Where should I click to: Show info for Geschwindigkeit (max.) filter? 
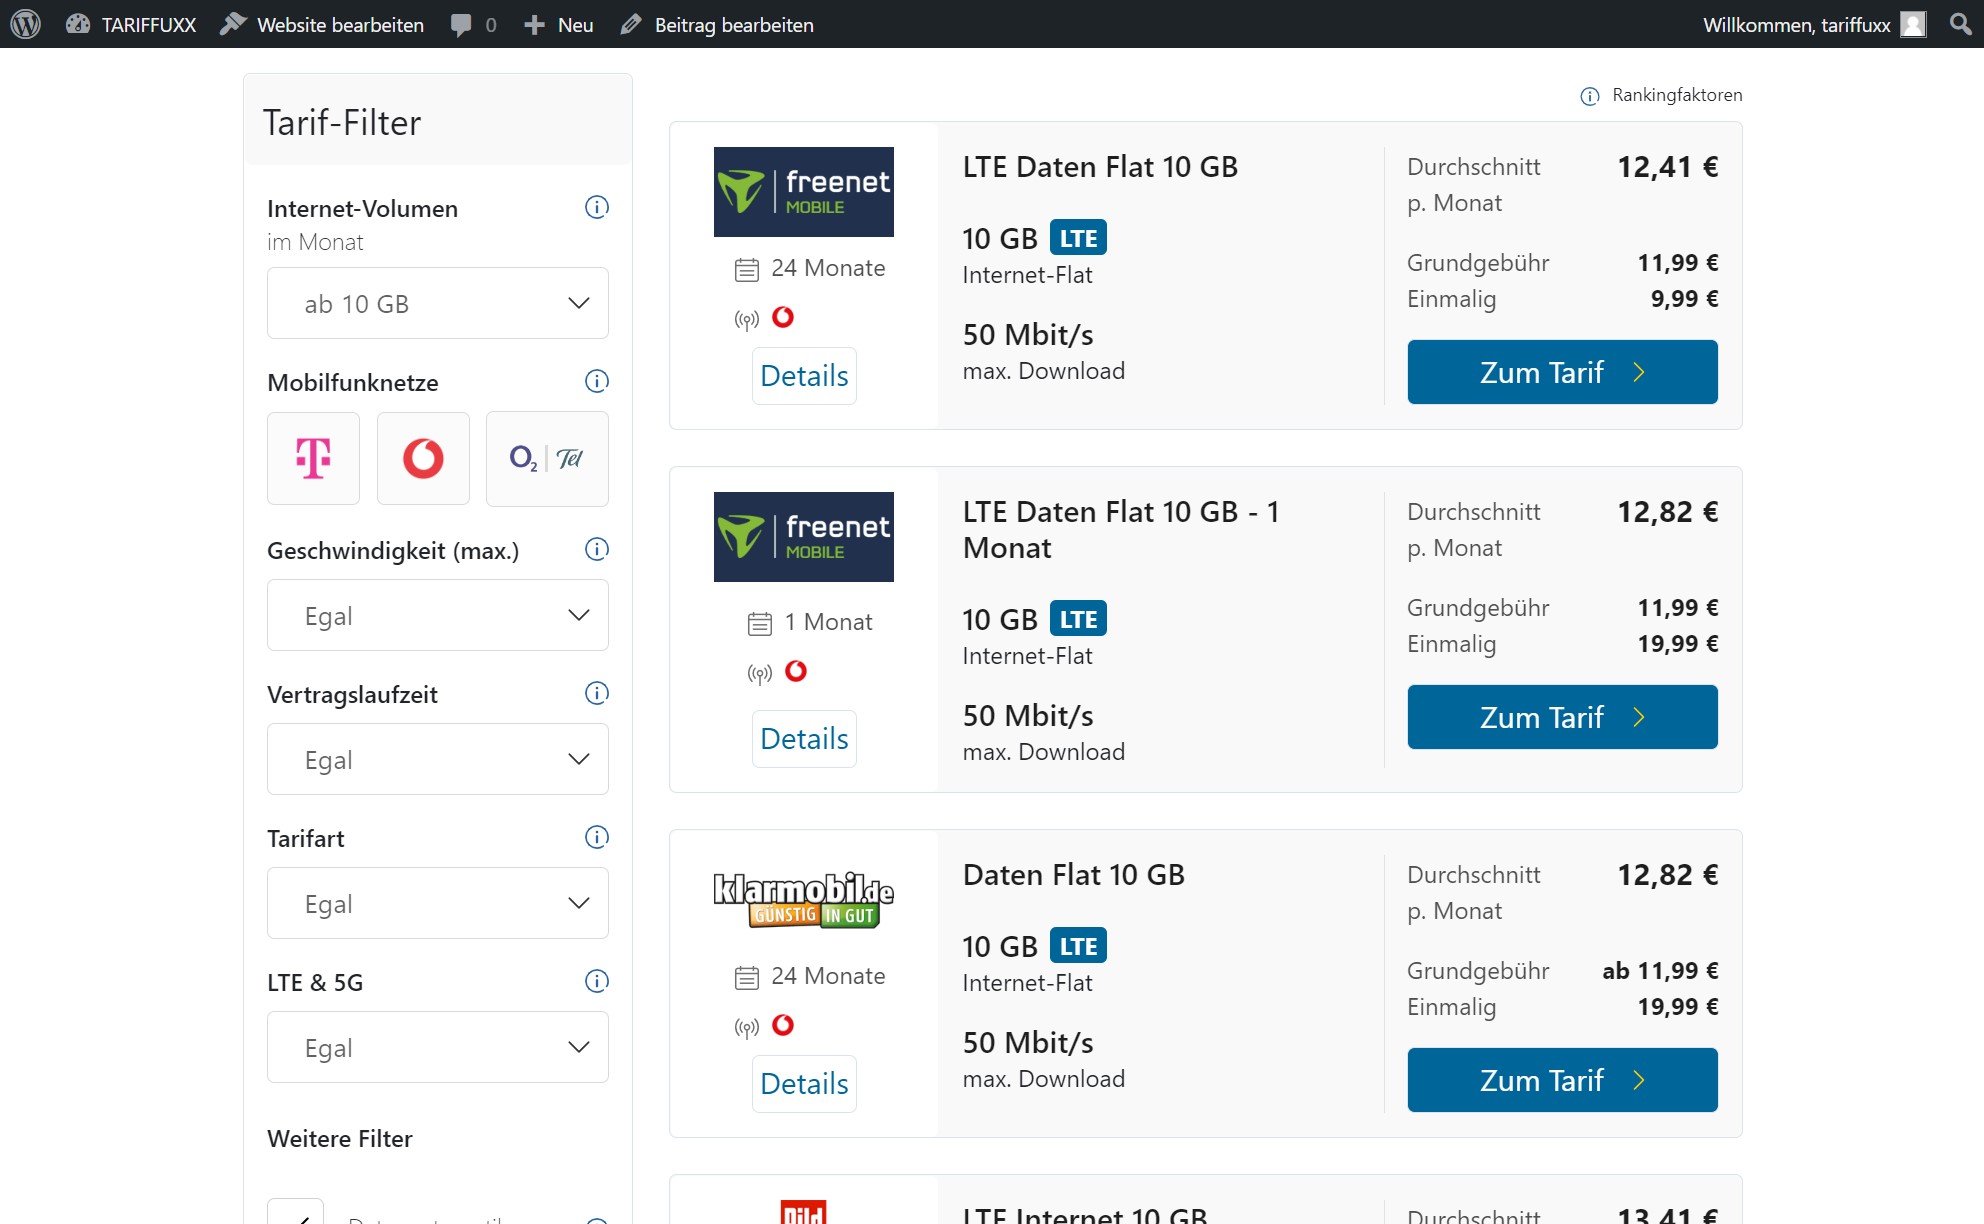597,549
